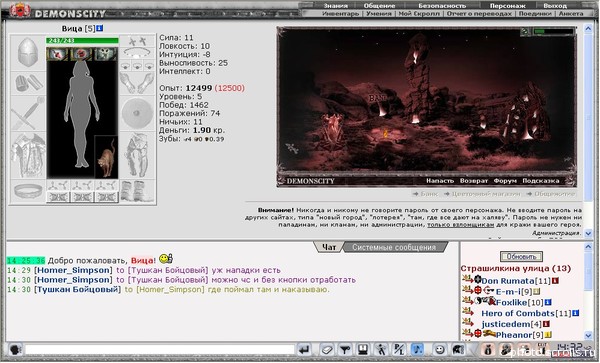The height and width of the screenshot is (363, 600).
Task: Click the Обновить button
Action: click(521, 257)
